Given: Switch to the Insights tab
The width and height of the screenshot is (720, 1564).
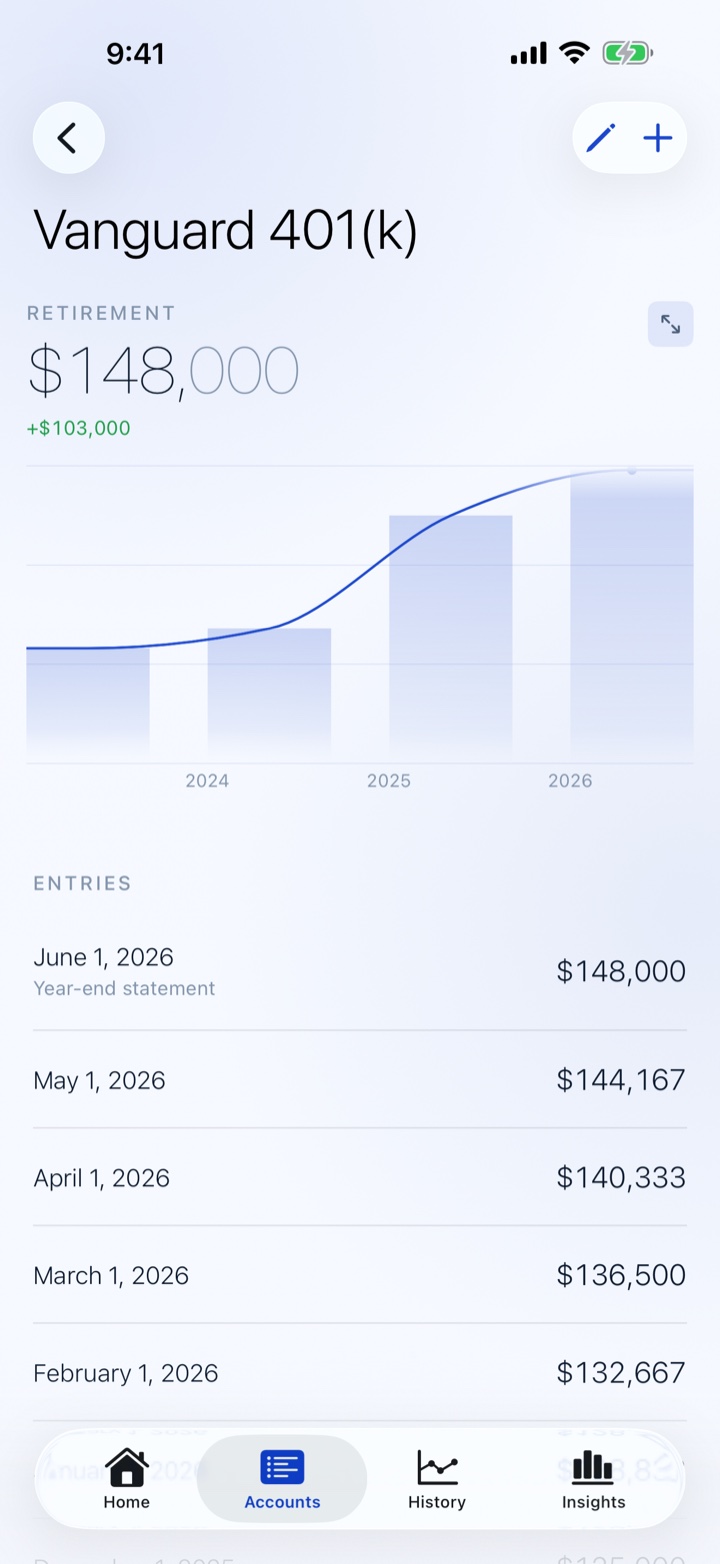Looking at the screenshot, I should 593,1480.
